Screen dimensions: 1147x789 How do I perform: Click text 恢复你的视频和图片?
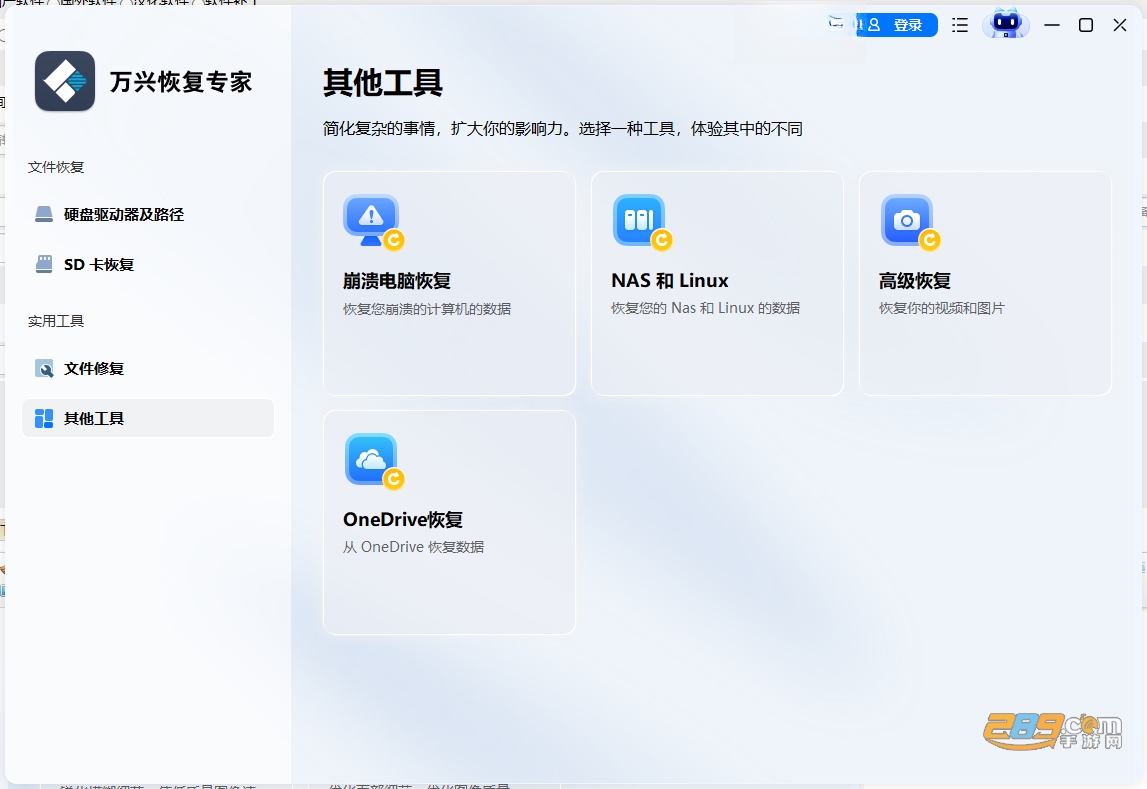point(941,308)
